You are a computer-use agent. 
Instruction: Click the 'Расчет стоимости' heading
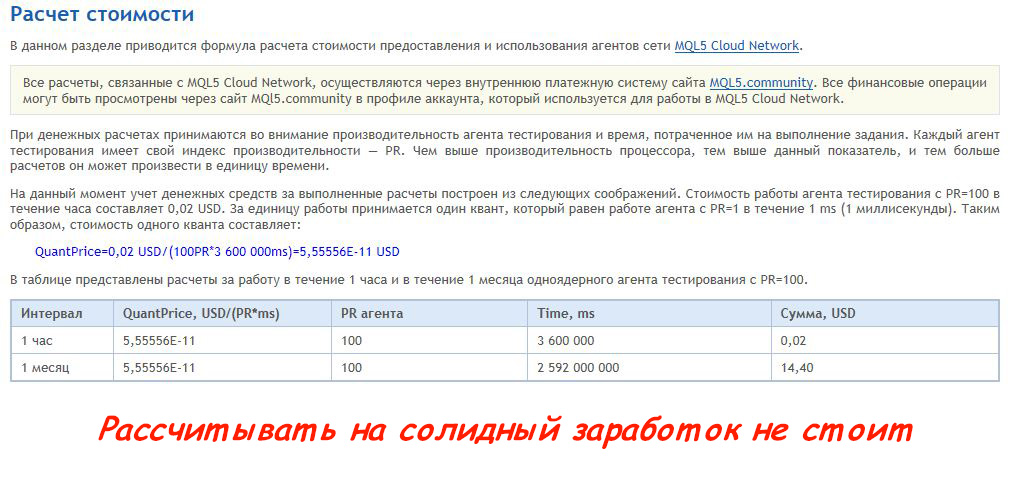102,14
